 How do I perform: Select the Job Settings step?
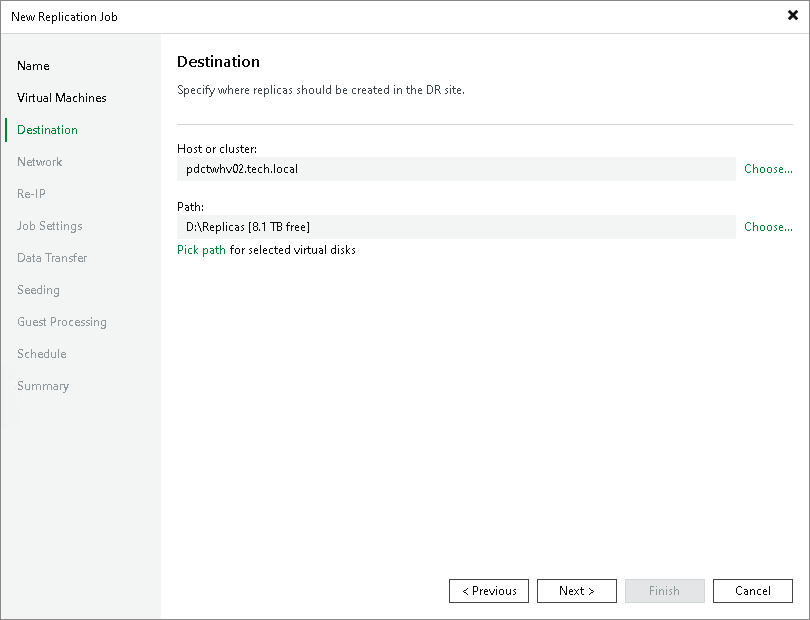point(49,225)
